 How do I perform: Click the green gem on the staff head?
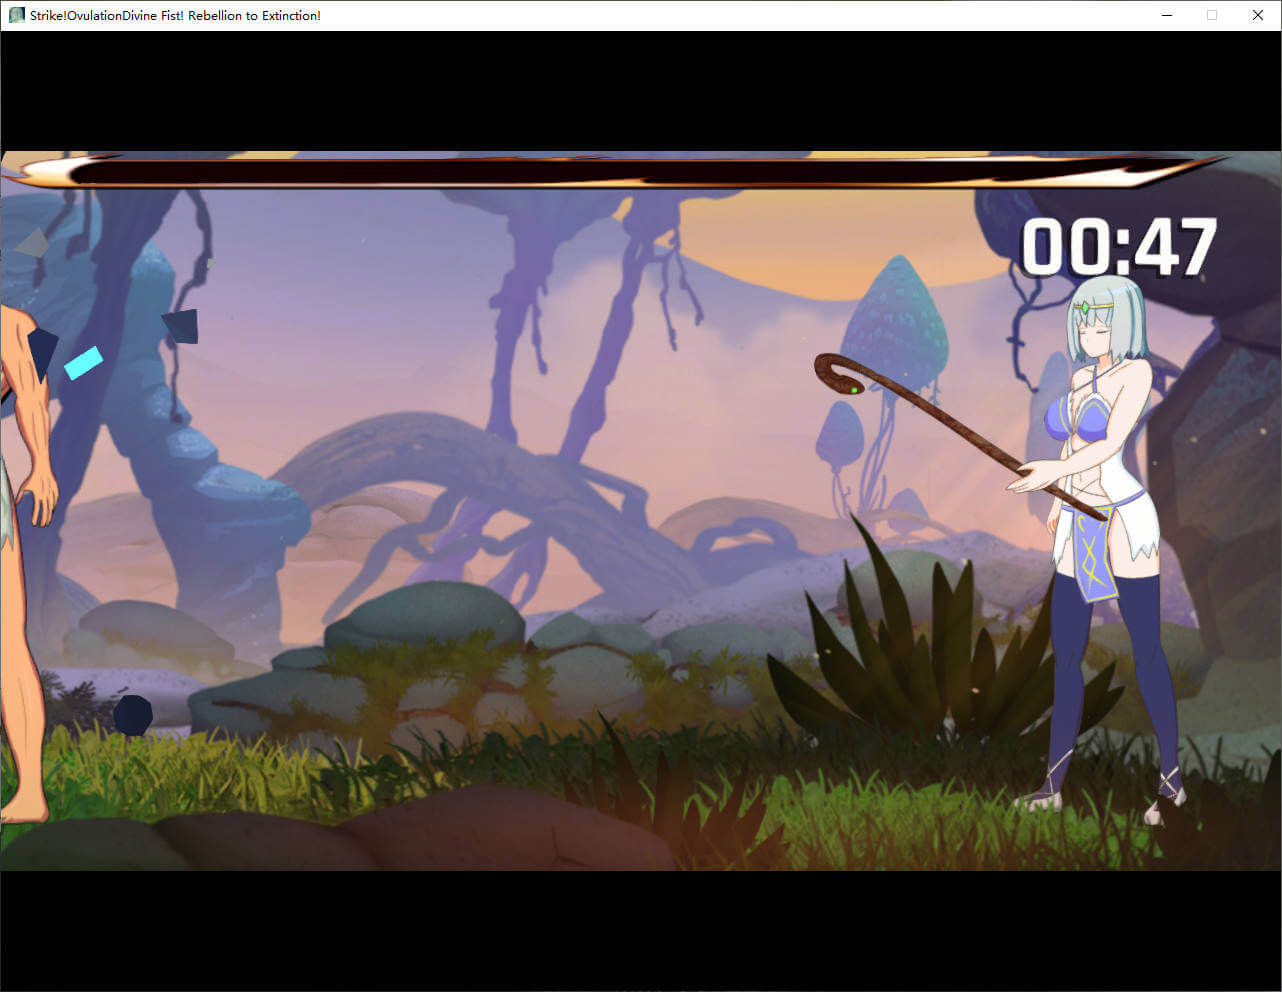point(854,389)
